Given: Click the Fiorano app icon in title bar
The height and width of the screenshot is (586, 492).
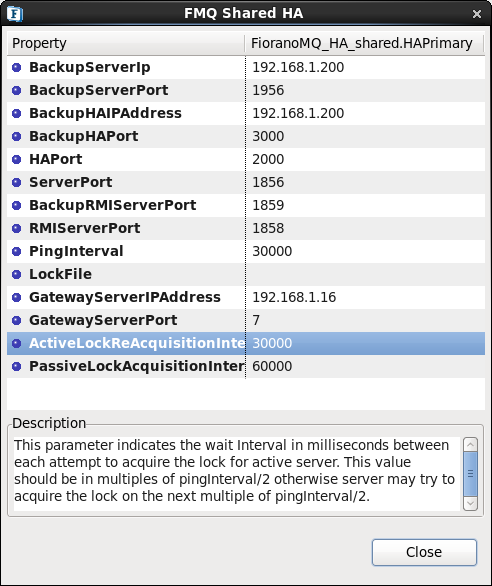Looking at the screenshot, I should [x=15, y=14].
